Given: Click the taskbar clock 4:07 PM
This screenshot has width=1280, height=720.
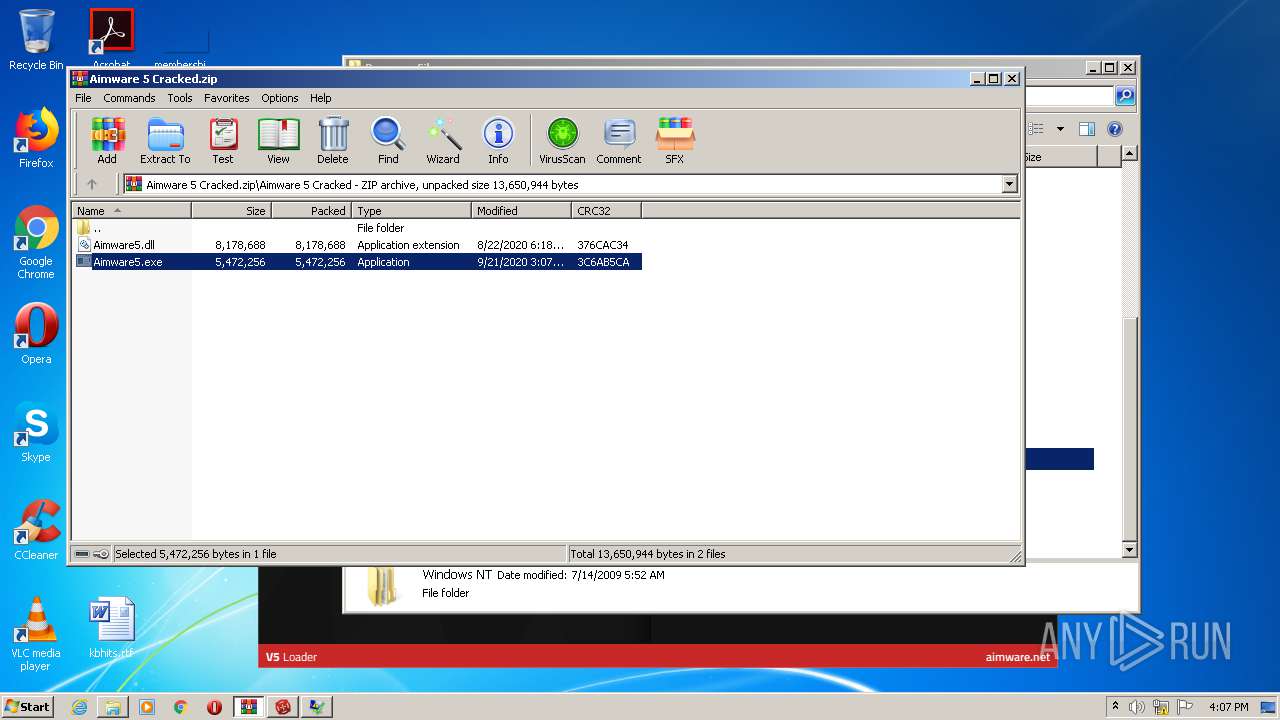Looking at the screenshot, I should click(1228, 707).
